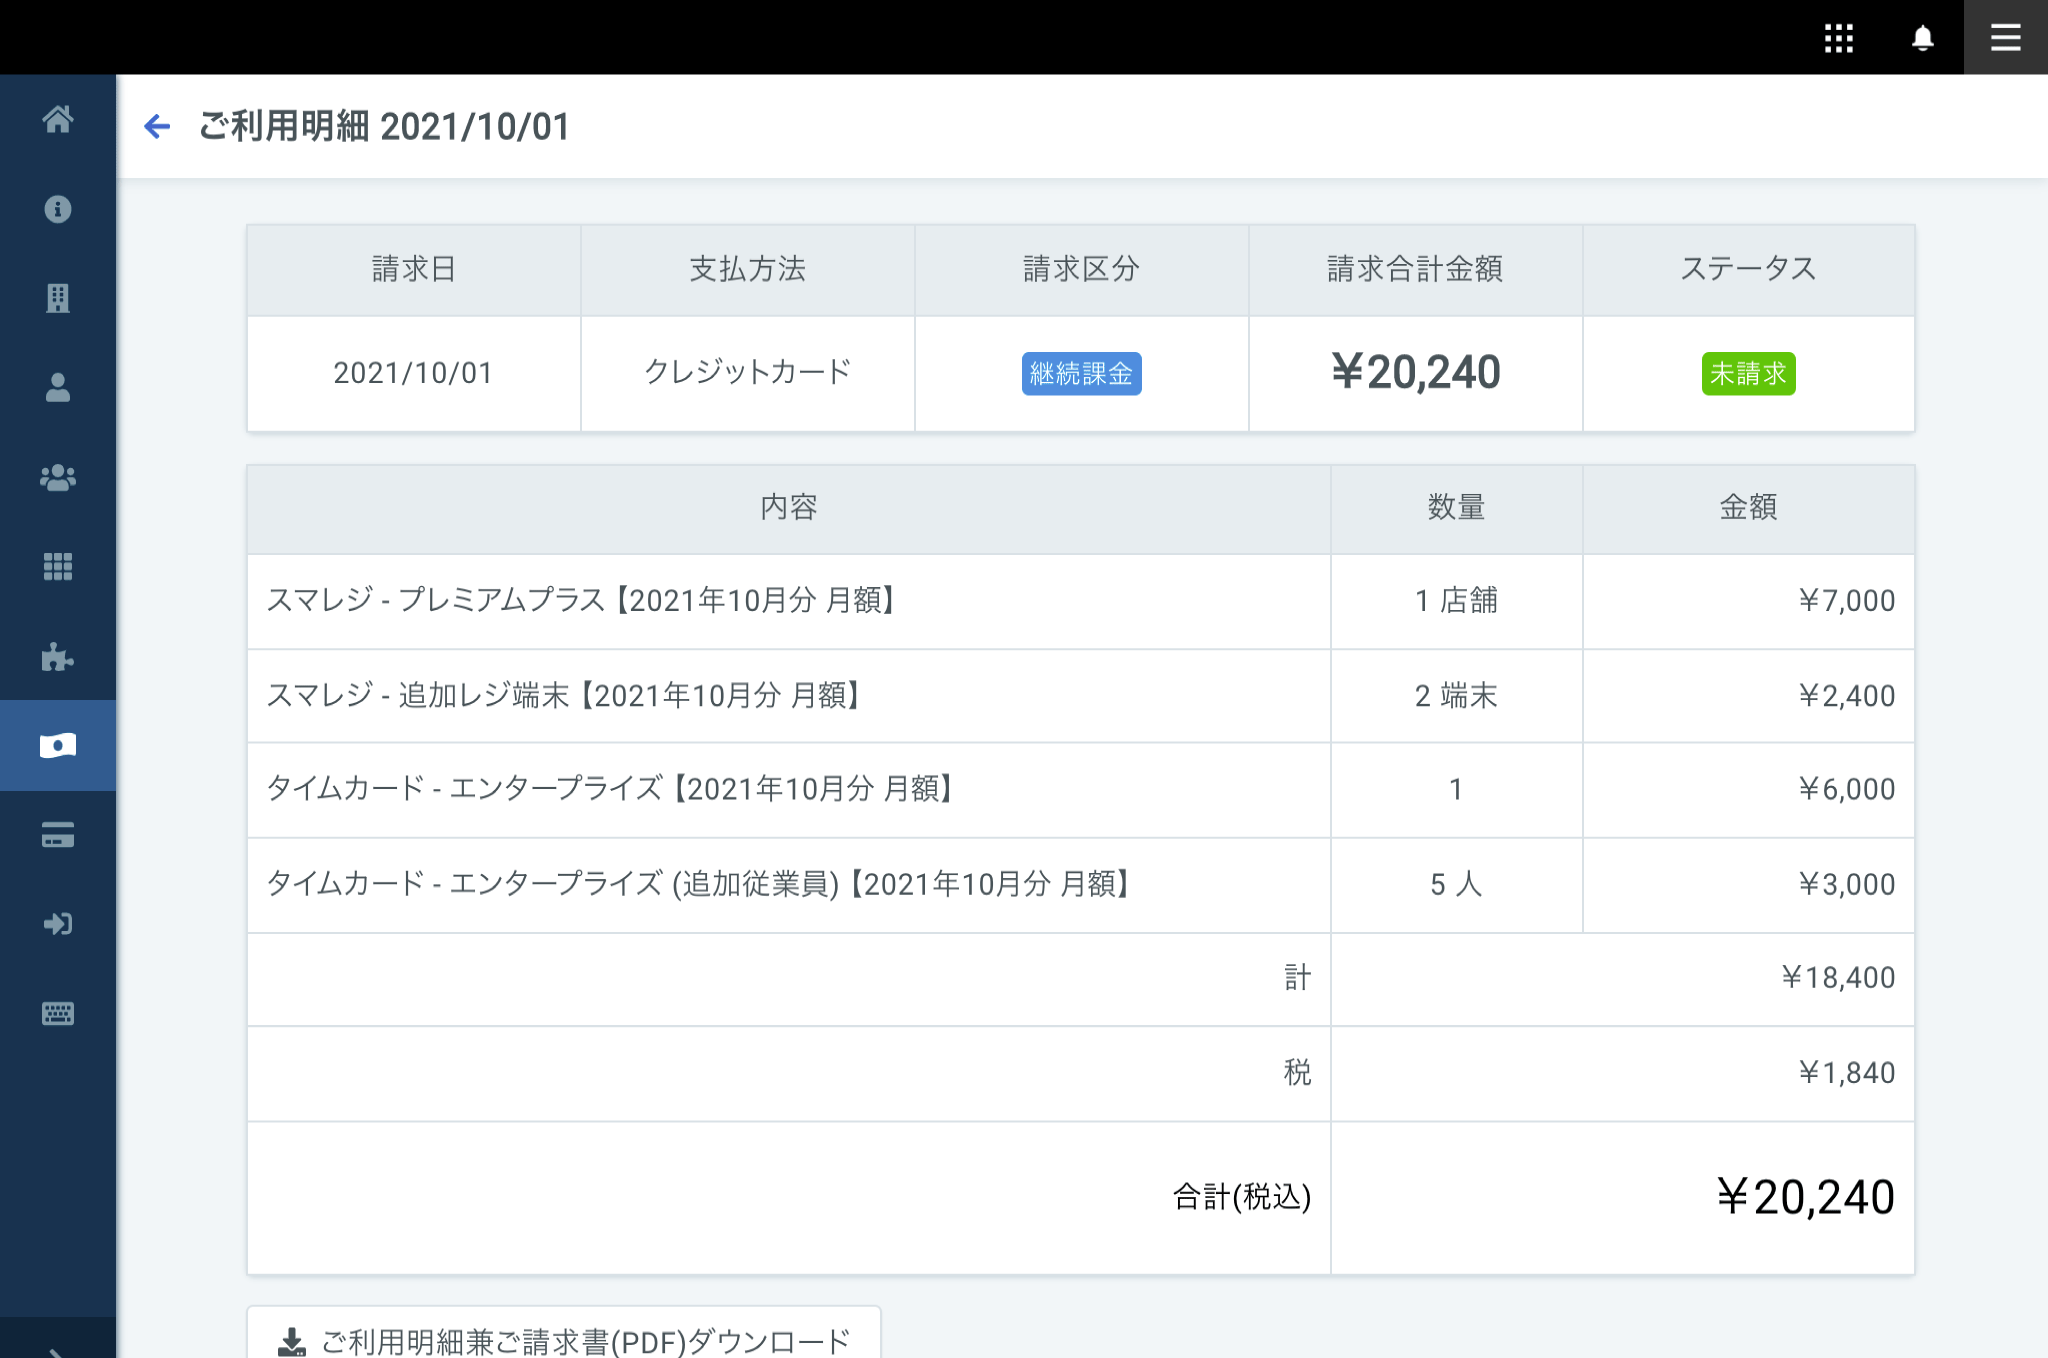Click the ¥6,000 amount

(1846, 790)
